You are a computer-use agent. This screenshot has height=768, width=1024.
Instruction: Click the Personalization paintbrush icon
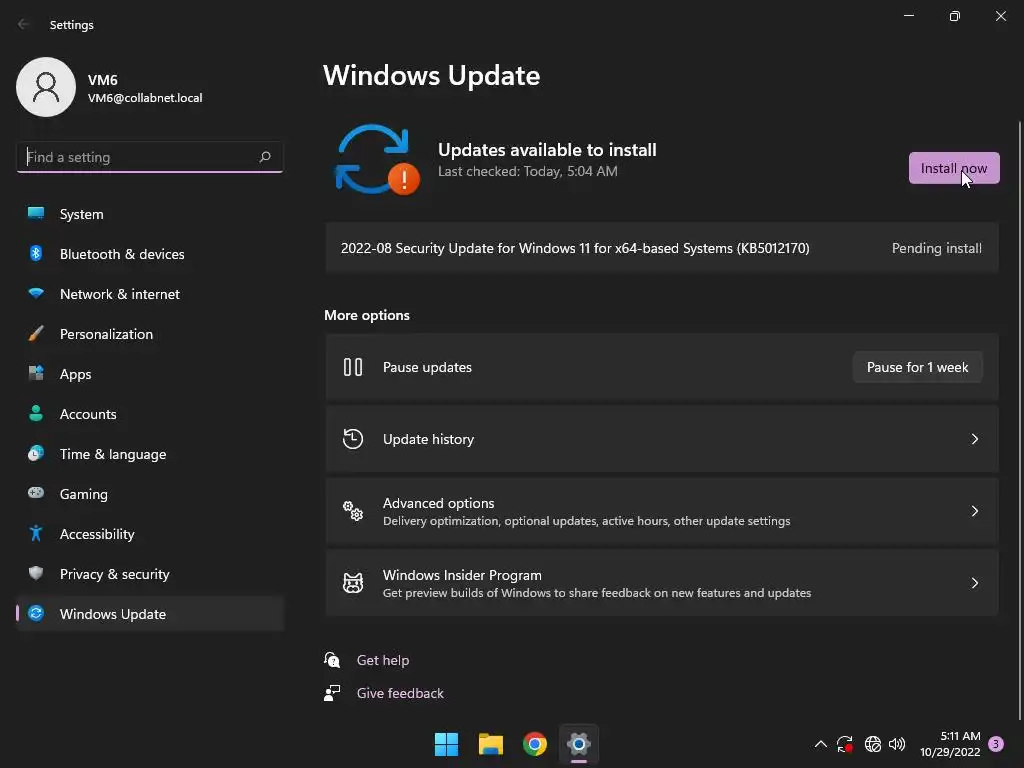click(36, 334)
